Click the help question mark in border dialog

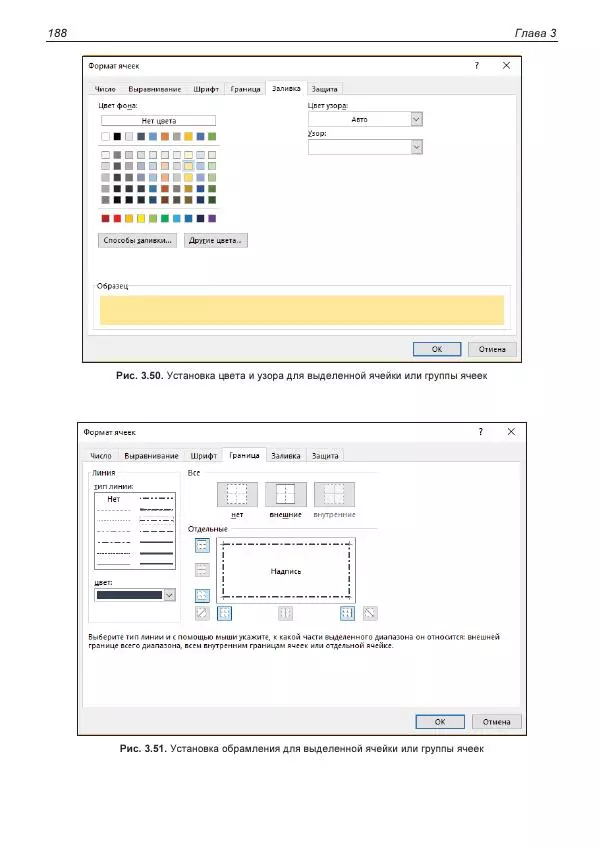481,432
